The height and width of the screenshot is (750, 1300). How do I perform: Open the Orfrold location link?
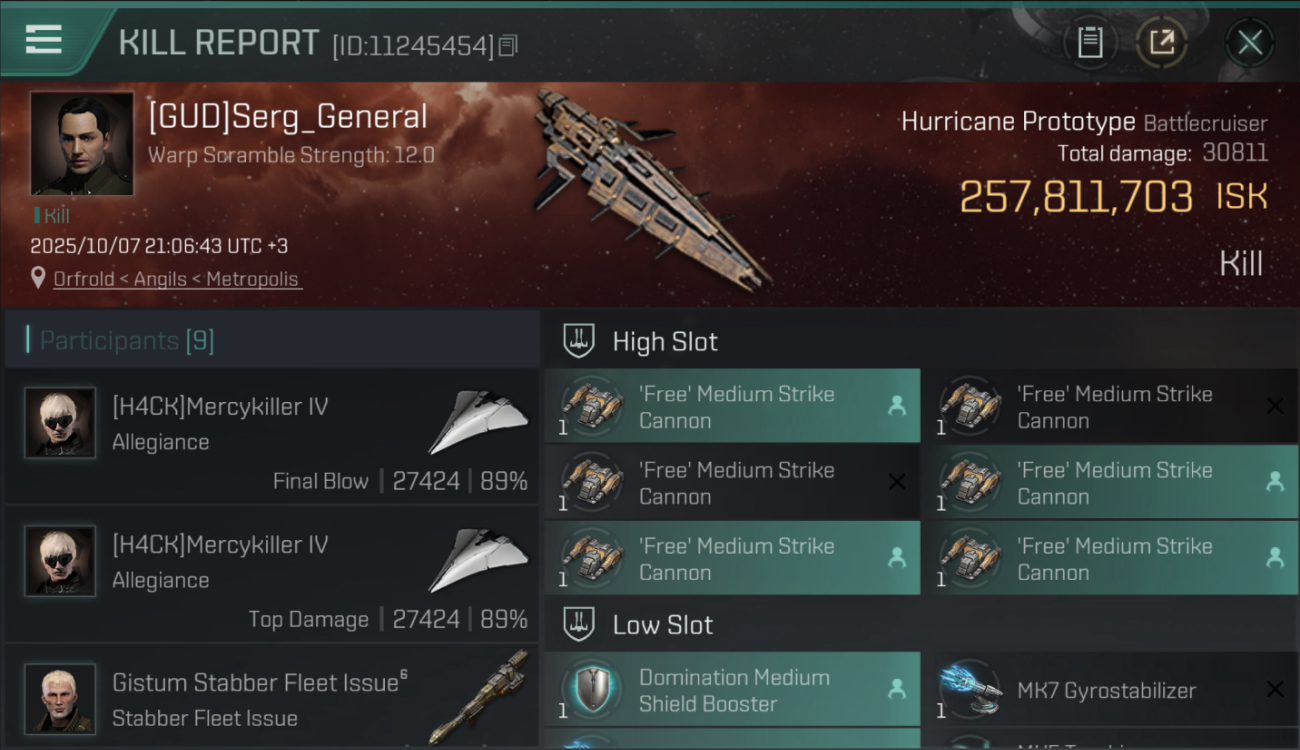pyautogui.click(x=177, y=279)
